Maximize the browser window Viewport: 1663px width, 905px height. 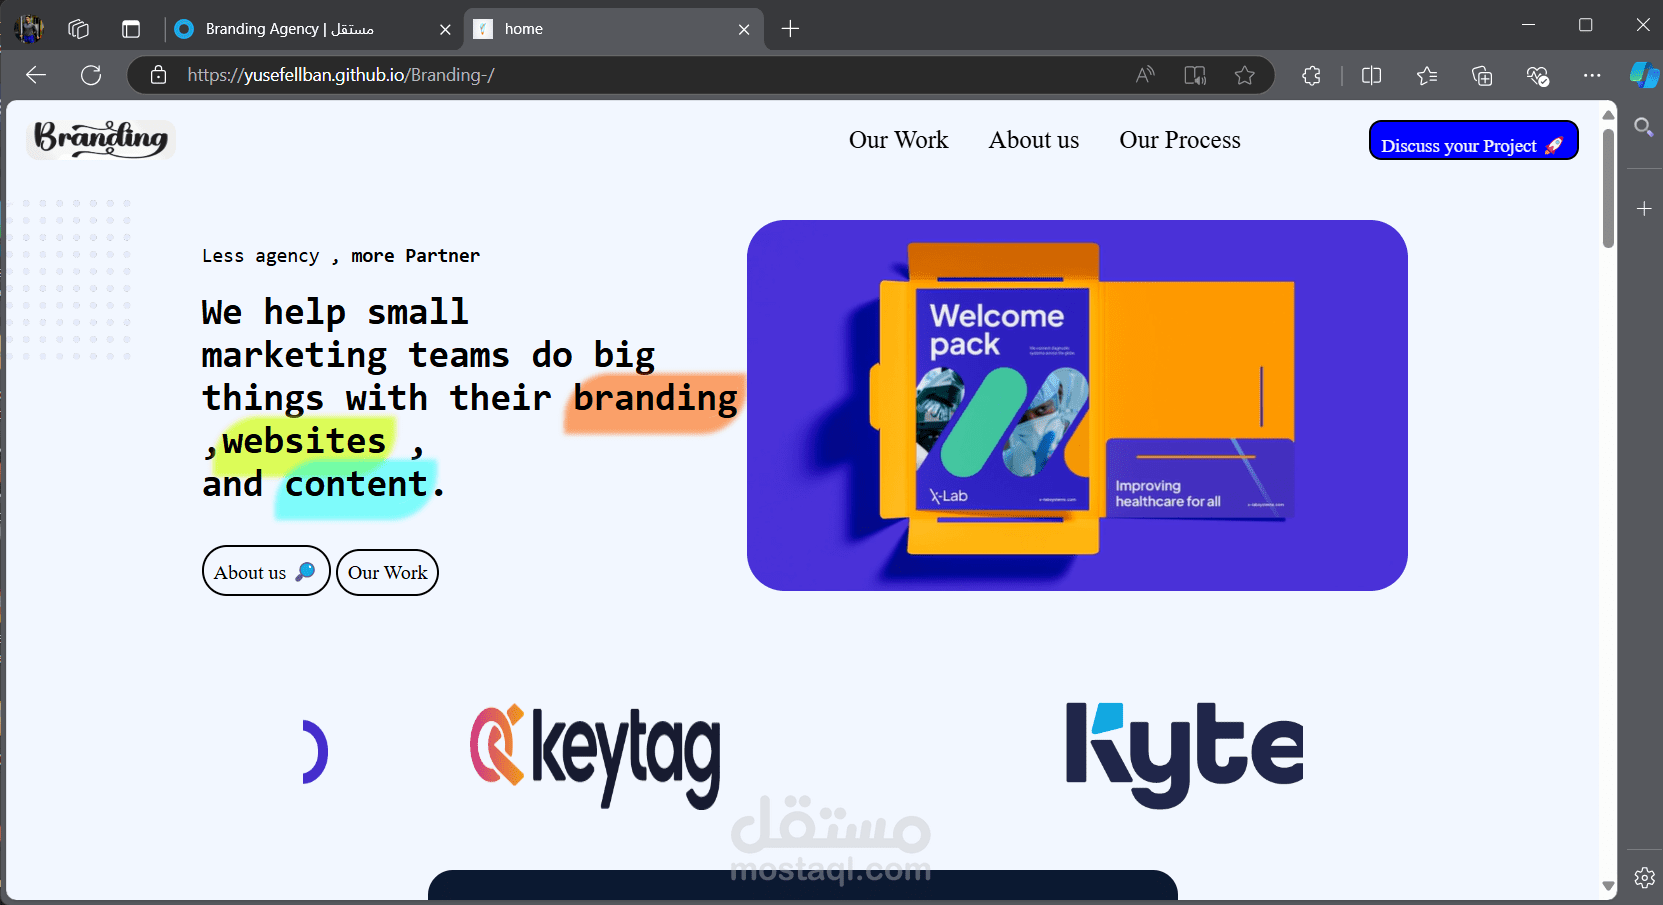1585,25
